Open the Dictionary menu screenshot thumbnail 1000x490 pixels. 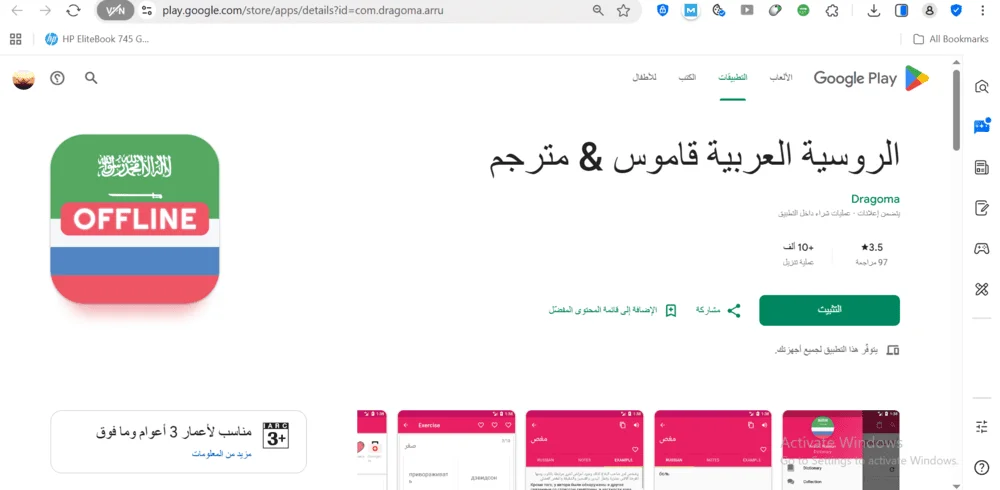[x=841, y=450]
